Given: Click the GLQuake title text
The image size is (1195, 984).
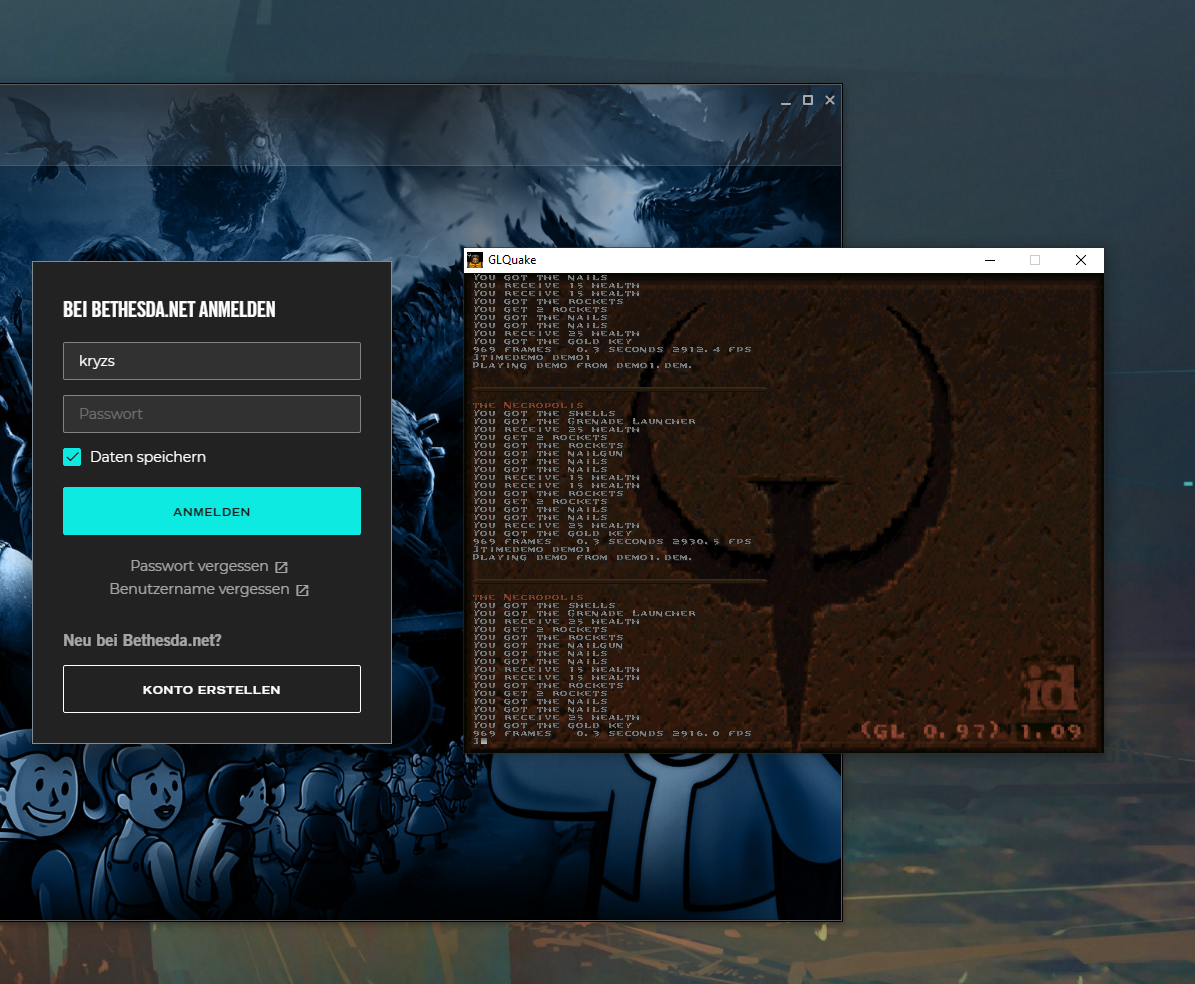Looking at the screenshot, I should 512,260.
